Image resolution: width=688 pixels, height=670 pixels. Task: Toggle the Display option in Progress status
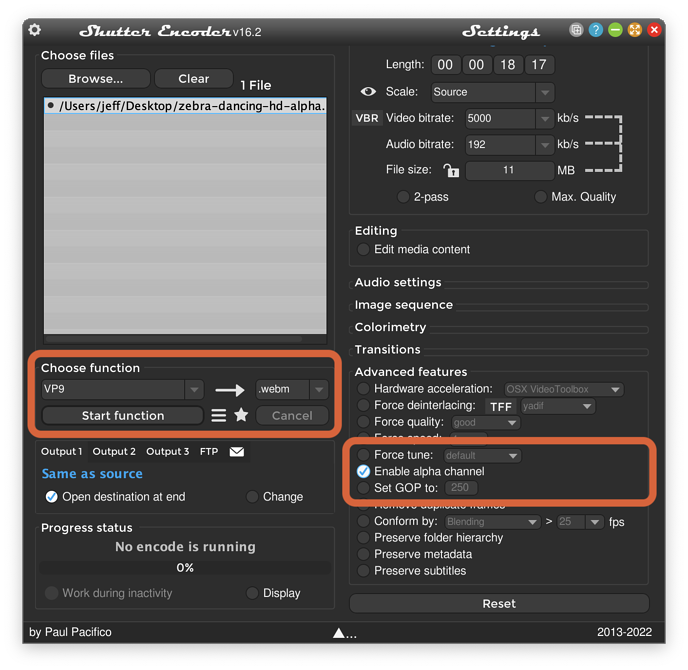coord(252,593)
